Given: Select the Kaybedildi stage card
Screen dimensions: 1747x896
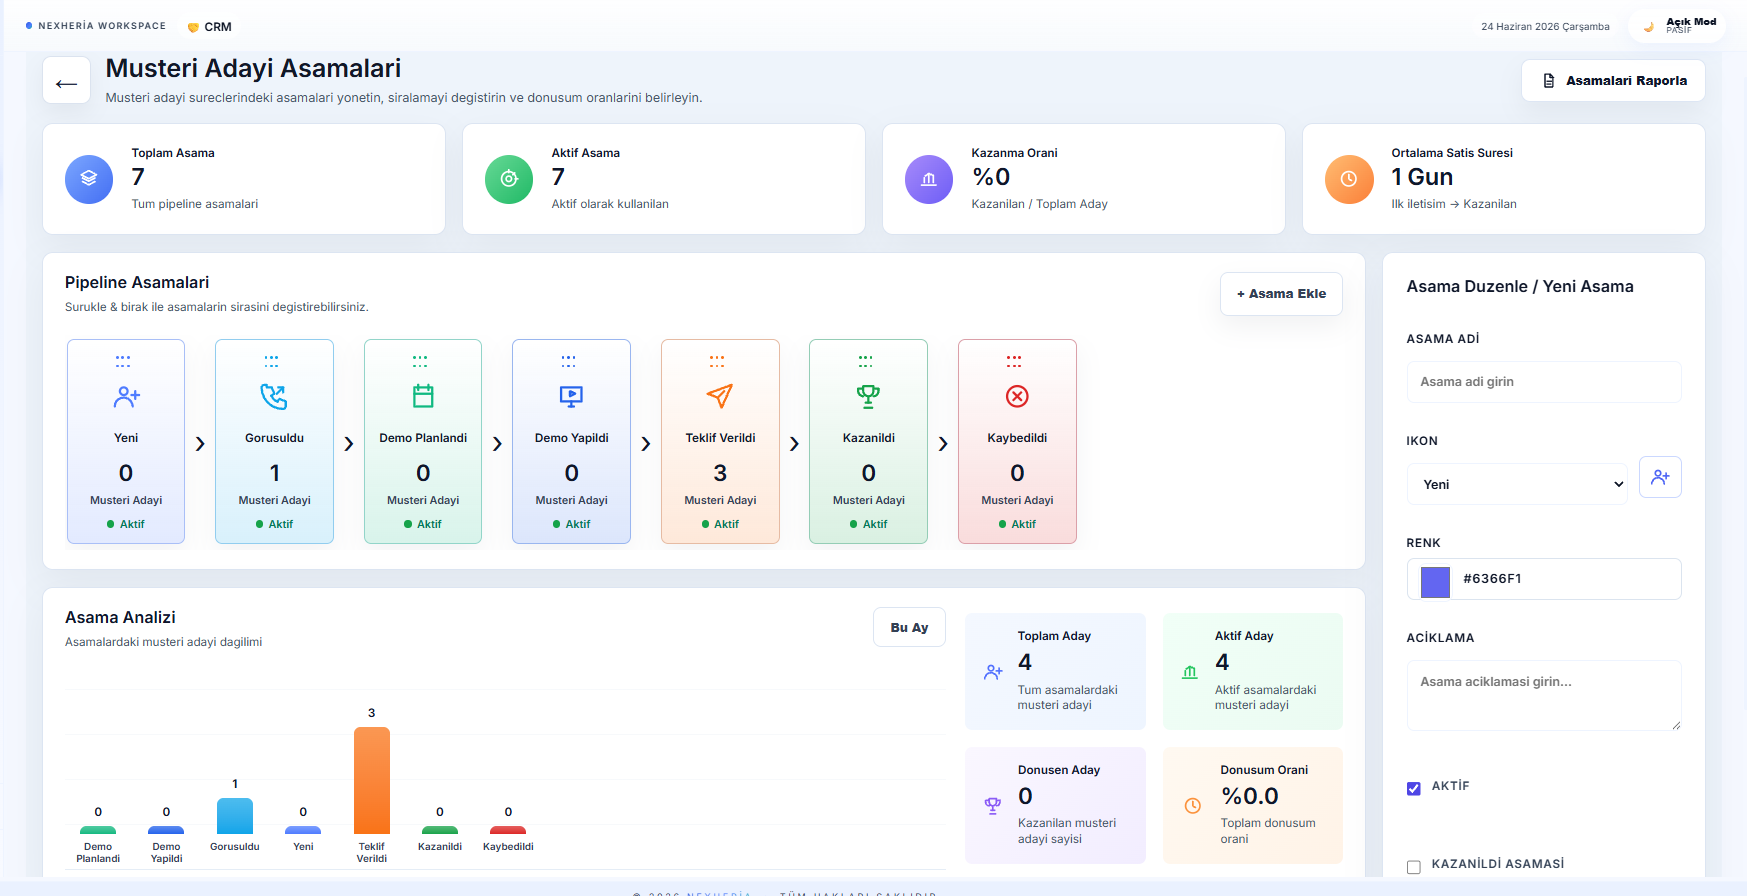Looking at the screenshot, I should (1017, 441).
